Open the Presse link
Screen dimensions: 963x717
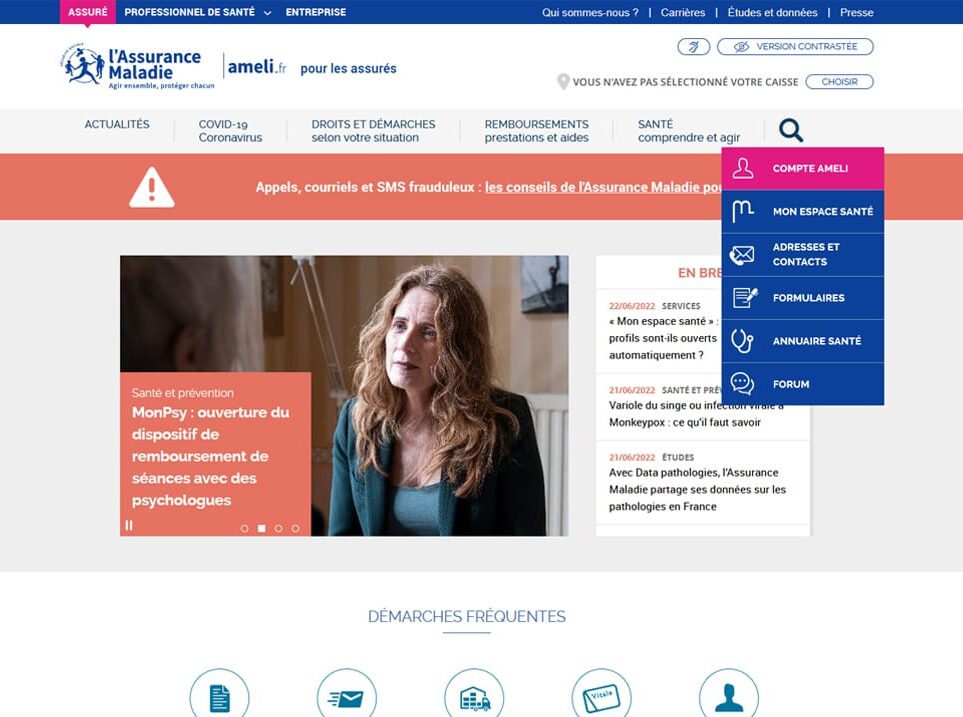(857, 12)
